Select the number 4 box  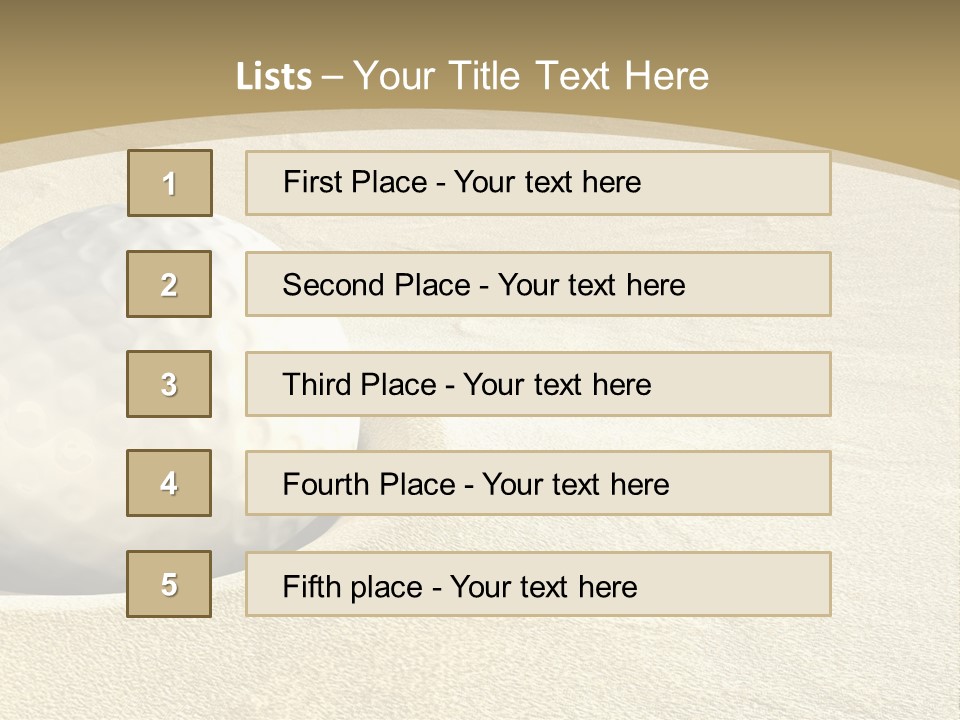pyautogui.click(x=169, y=483)
